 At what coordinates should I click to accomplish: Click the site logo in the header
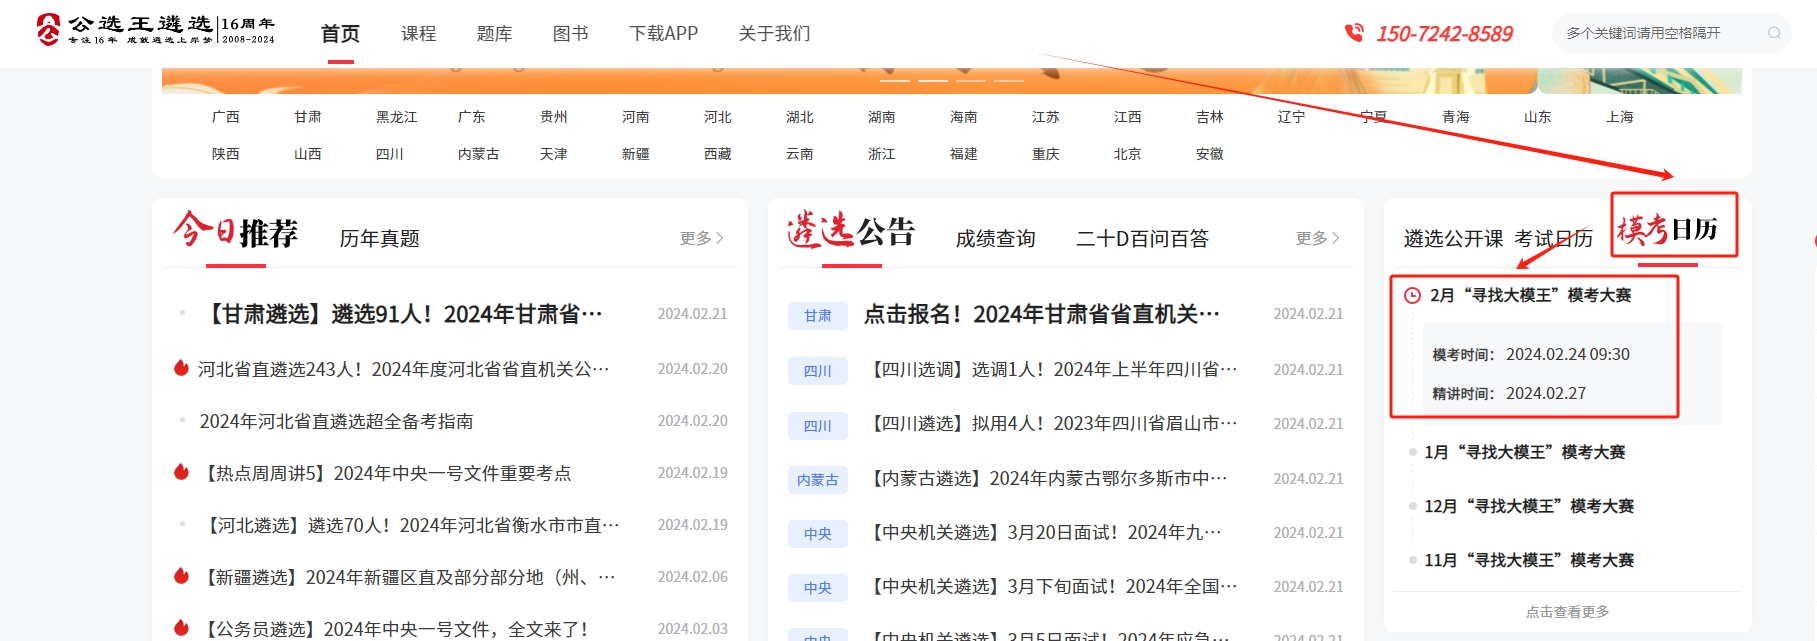coord(155,30)
